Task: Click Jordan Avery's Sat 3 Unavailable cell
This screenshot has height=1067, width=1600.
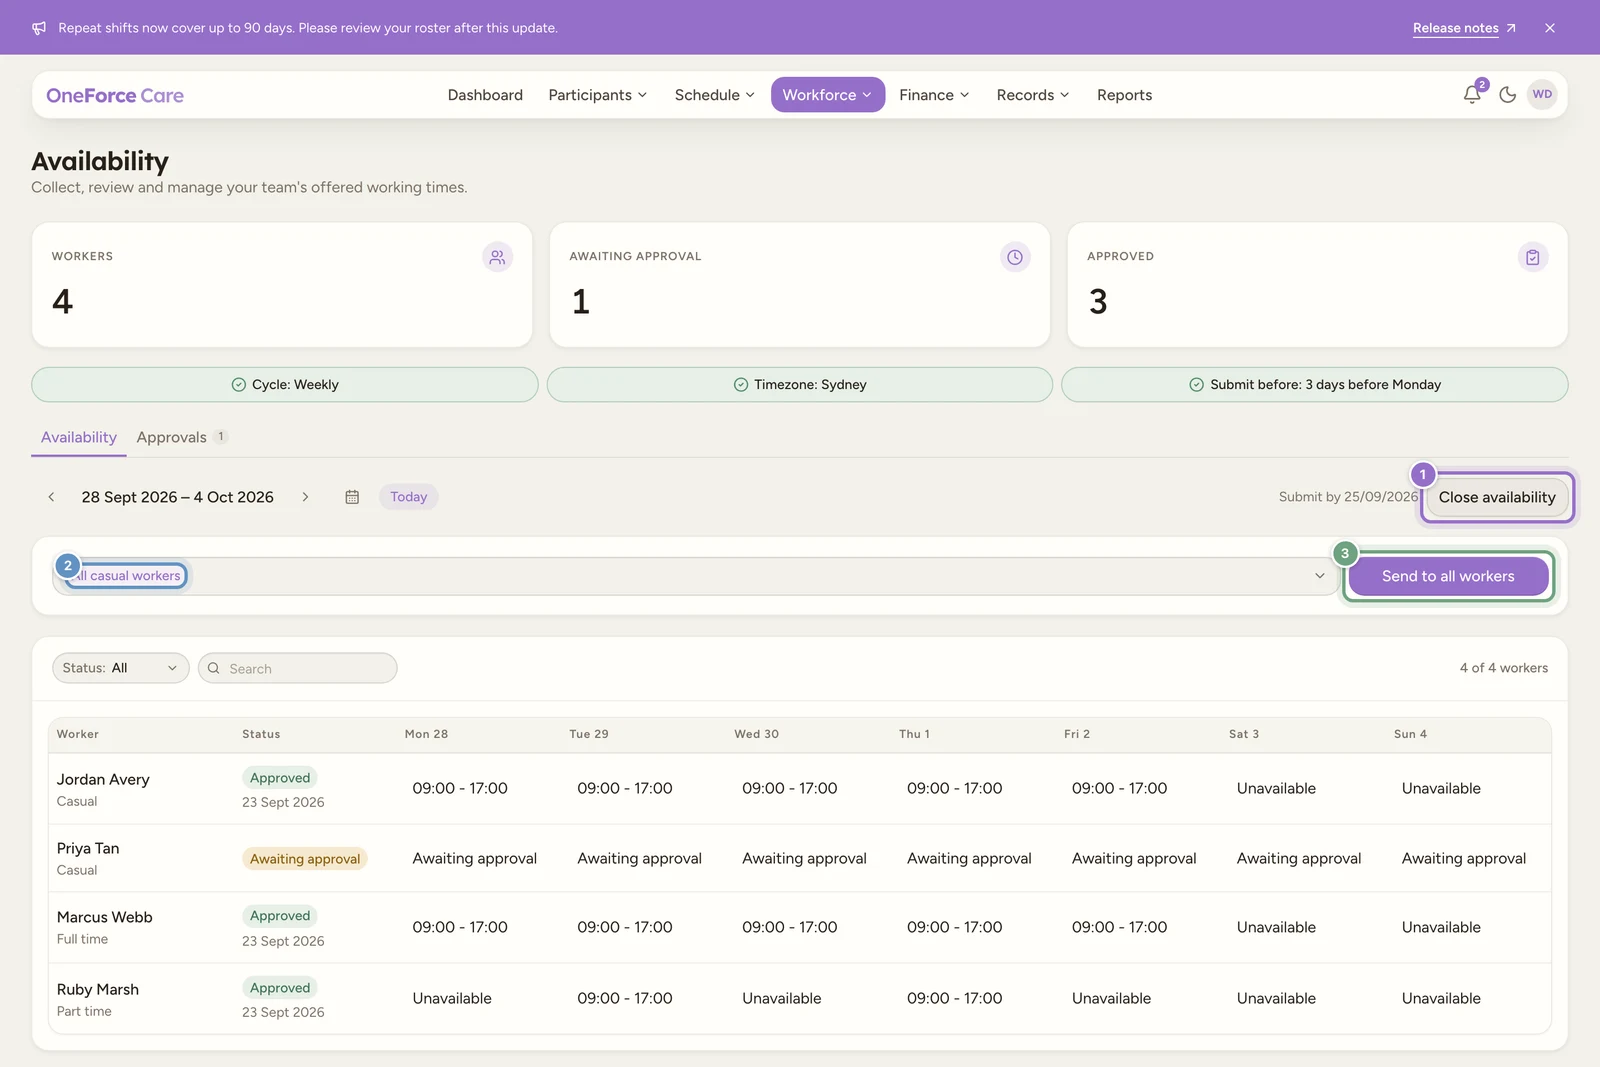Action: (1276, 788)
